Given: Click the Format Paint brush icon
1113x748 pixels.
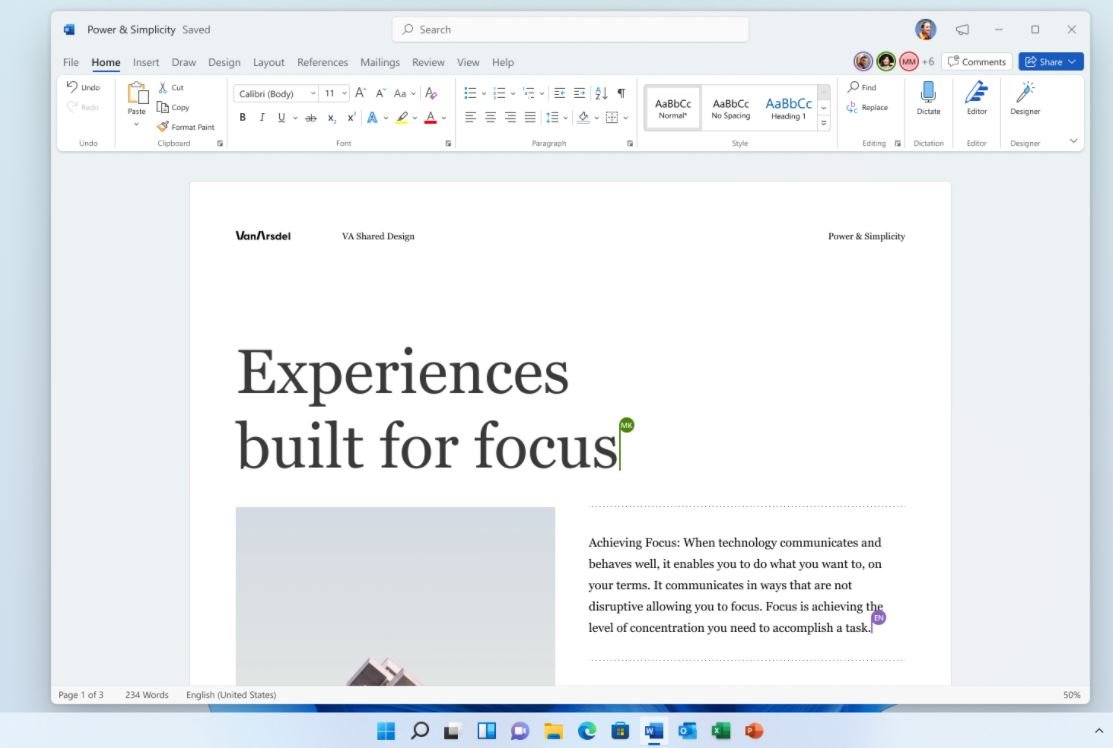Looking at the screenshot, I should [163, 127].
